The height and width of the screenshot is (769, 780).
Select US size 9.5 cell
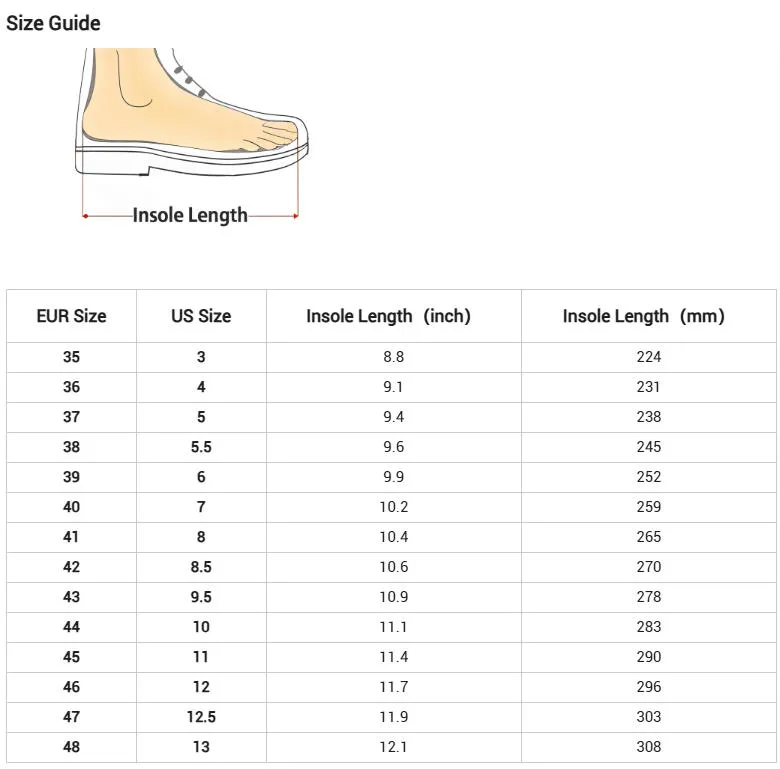coord(201,597)
